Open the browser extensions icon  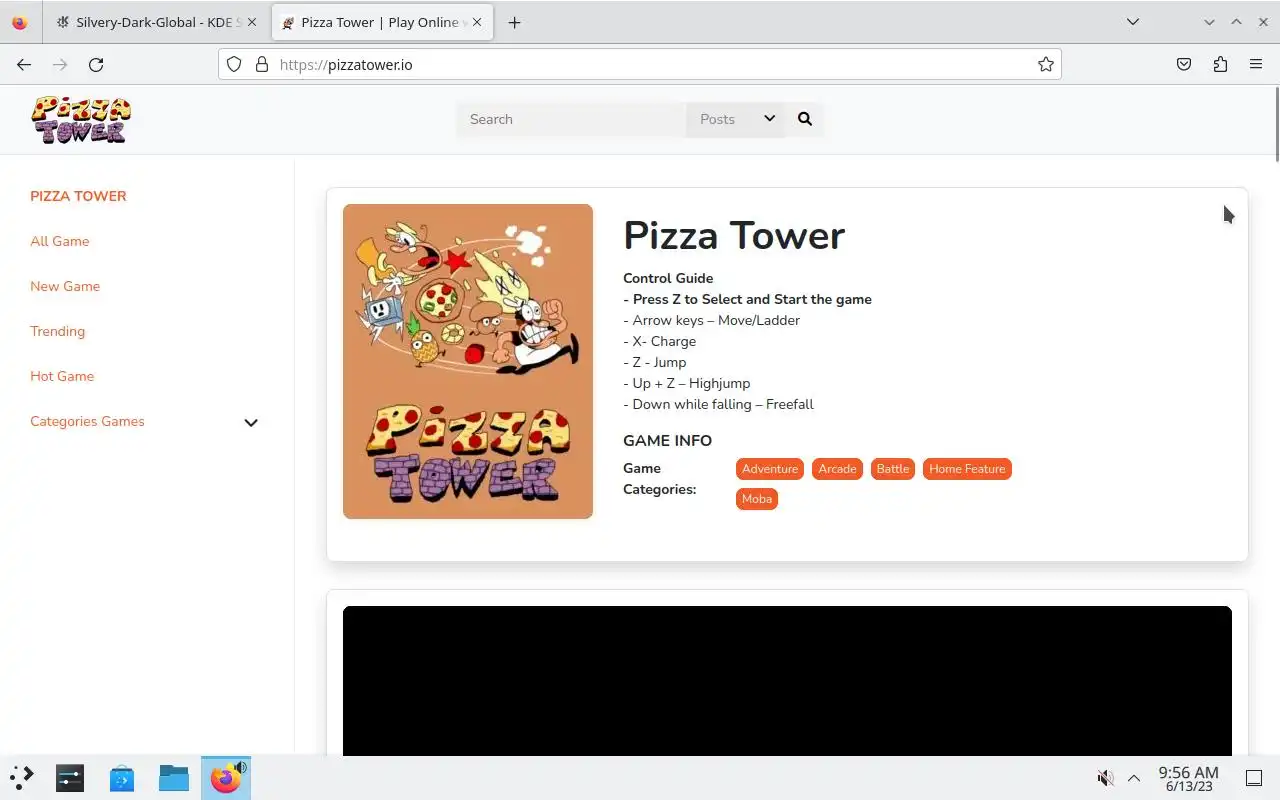pyautogui.click(x=1220, y=64)
